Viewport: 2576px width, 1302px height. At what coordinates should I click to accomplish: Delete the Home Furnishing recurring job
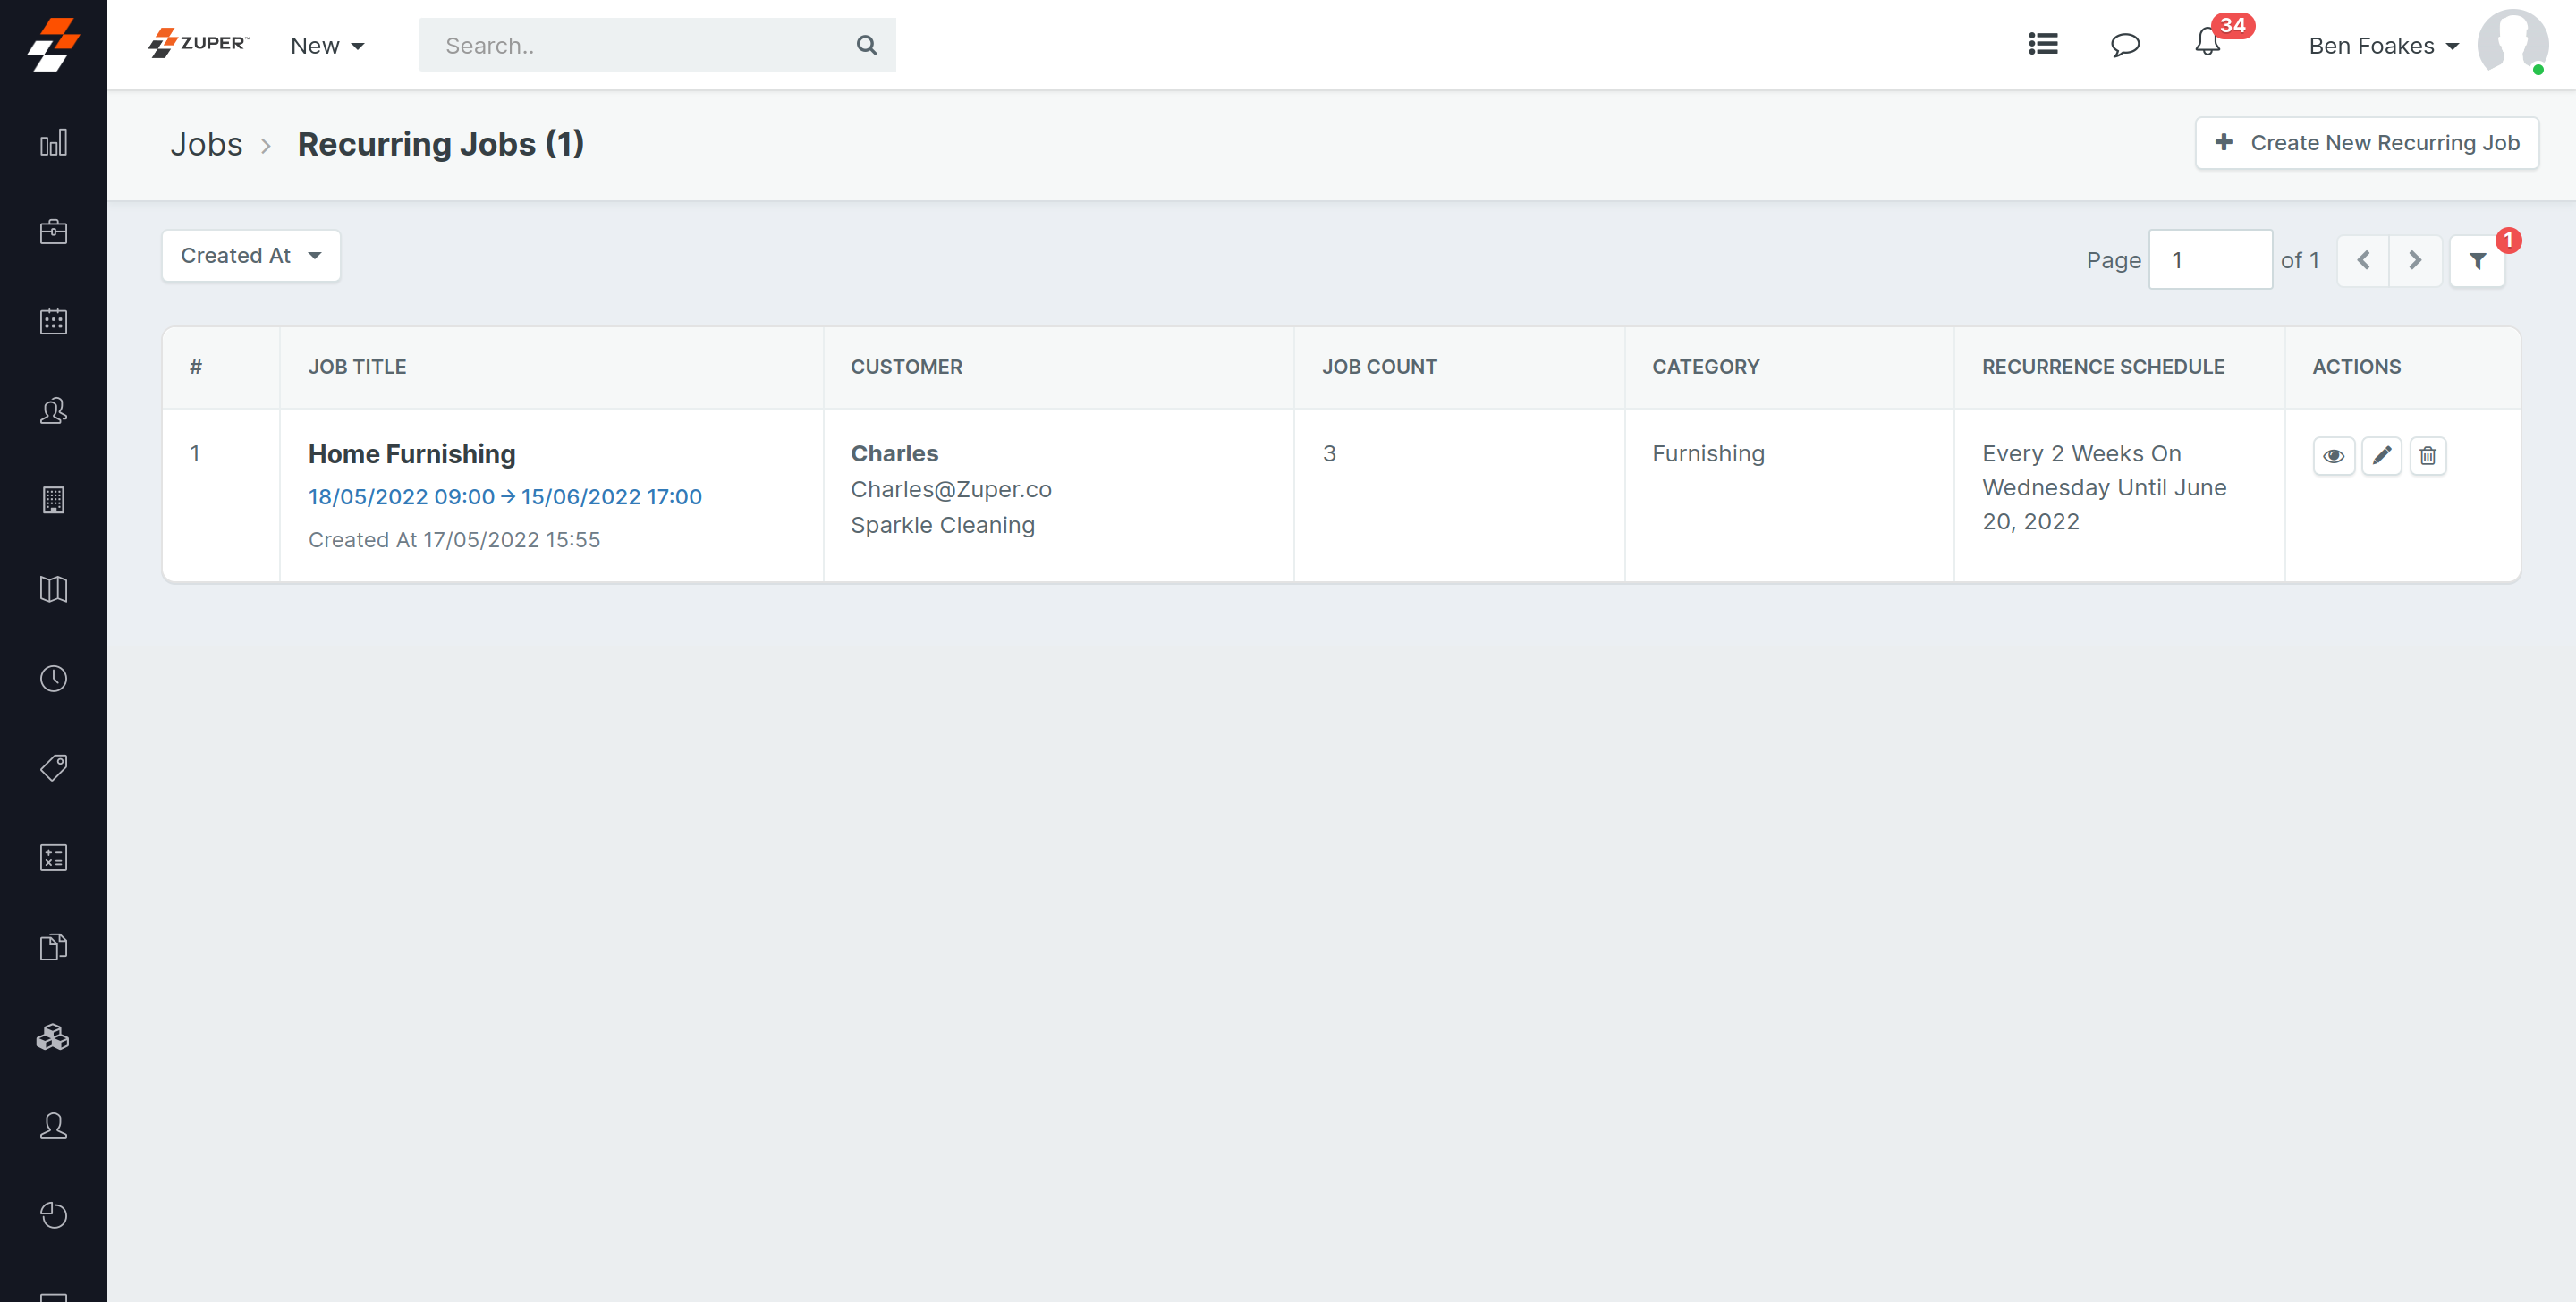pyautogui.click(x=2428, y=456)
